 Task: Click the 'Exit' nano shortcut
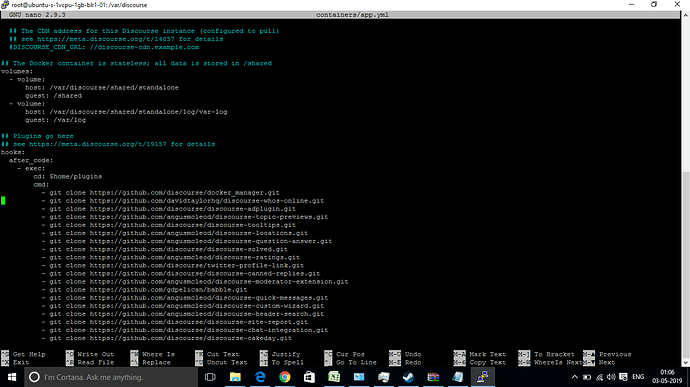click(21, 362)
